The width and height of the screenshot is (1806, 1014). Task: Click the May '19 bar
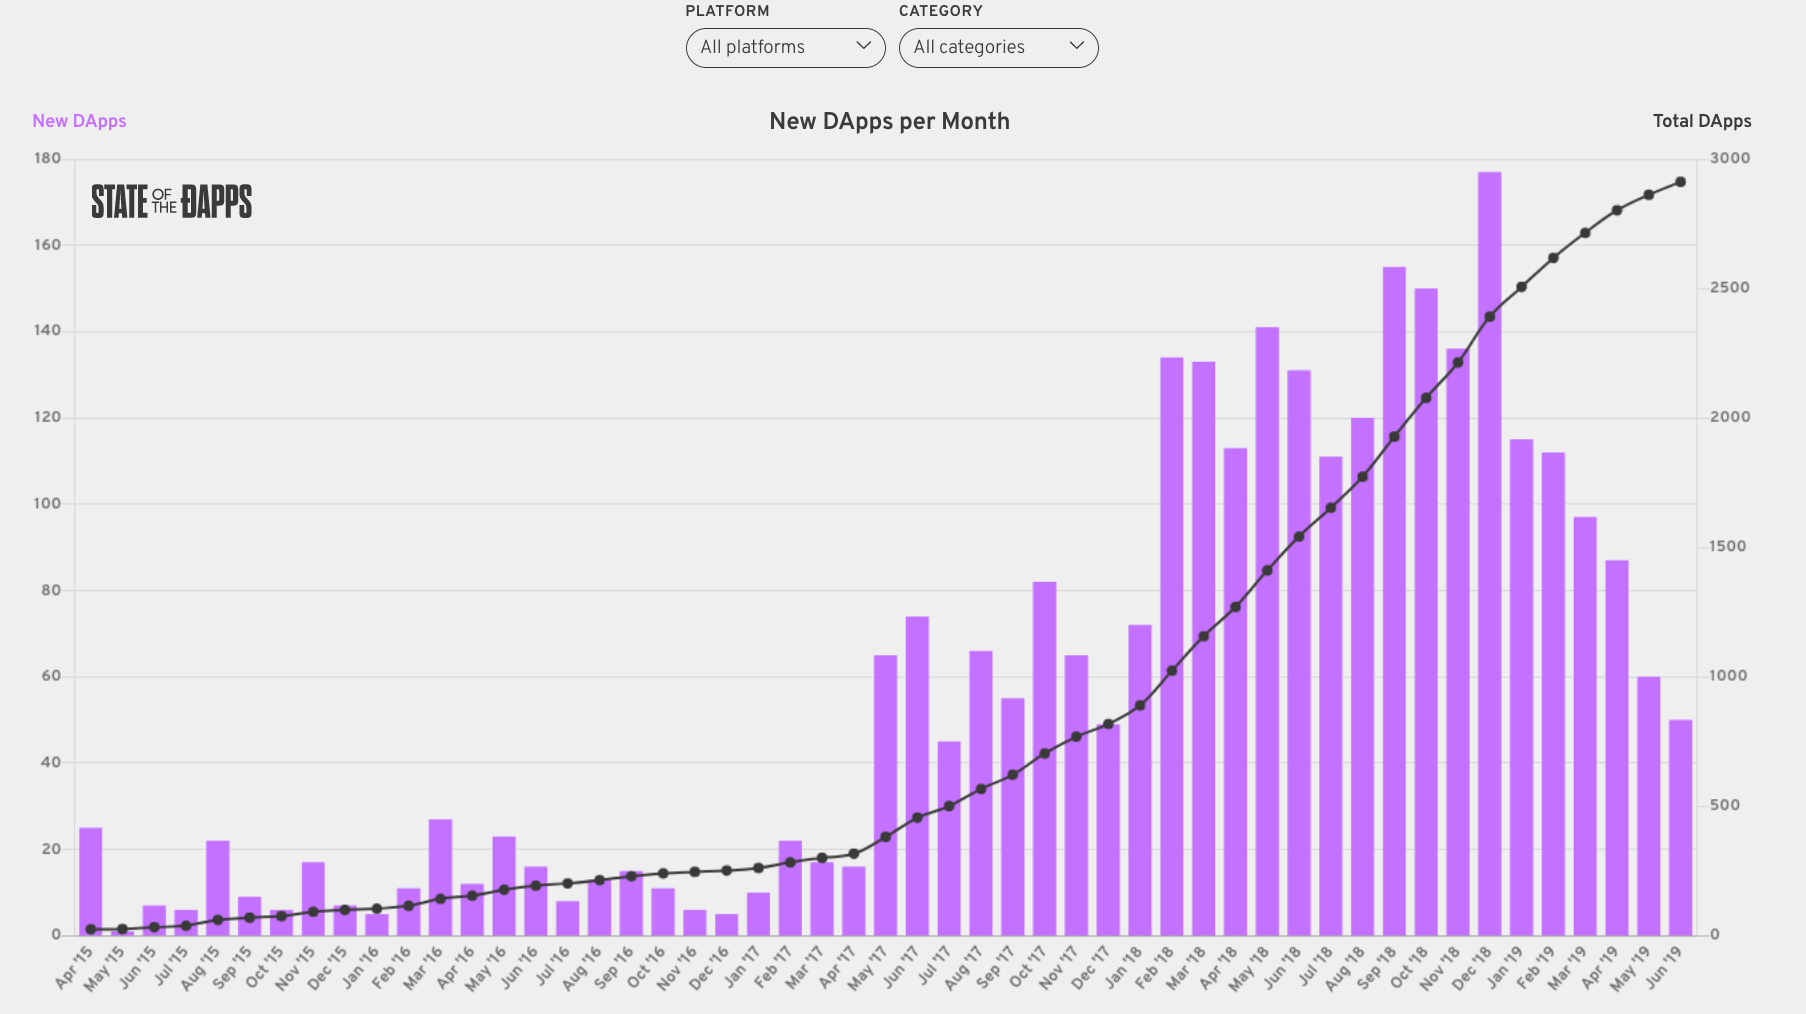(1648, 806)
